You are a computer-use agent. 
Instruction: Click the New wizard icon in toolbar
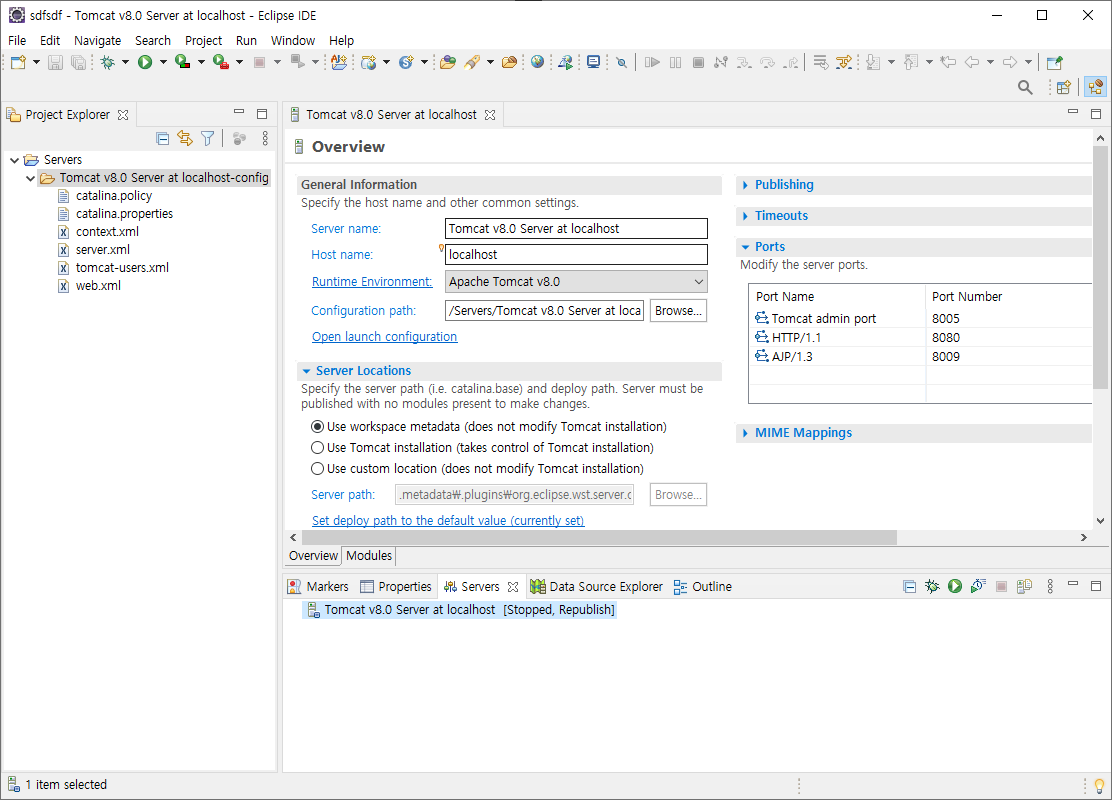pos(18,62)
